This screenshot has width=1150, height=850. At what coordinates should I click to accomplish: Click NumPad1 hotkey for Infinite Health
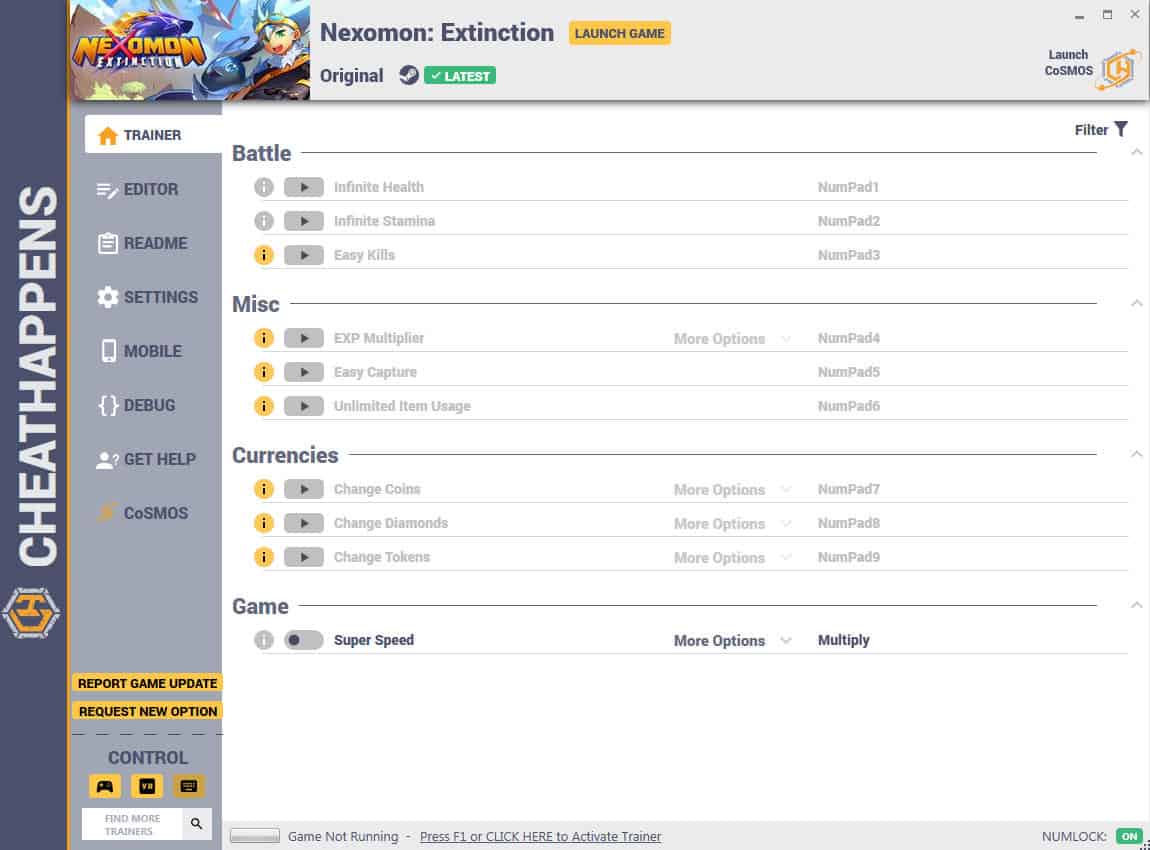pos(848,187)
